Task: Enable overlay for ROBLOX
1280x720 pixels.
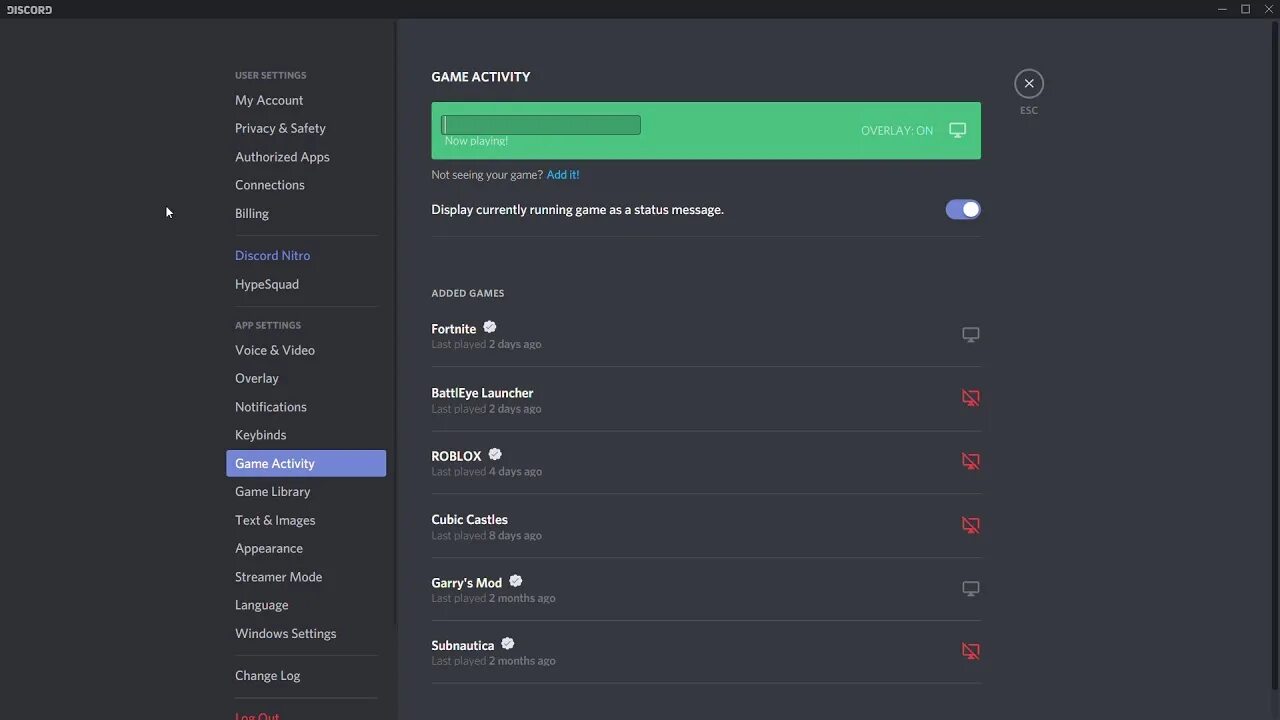Action: point(970,462)
